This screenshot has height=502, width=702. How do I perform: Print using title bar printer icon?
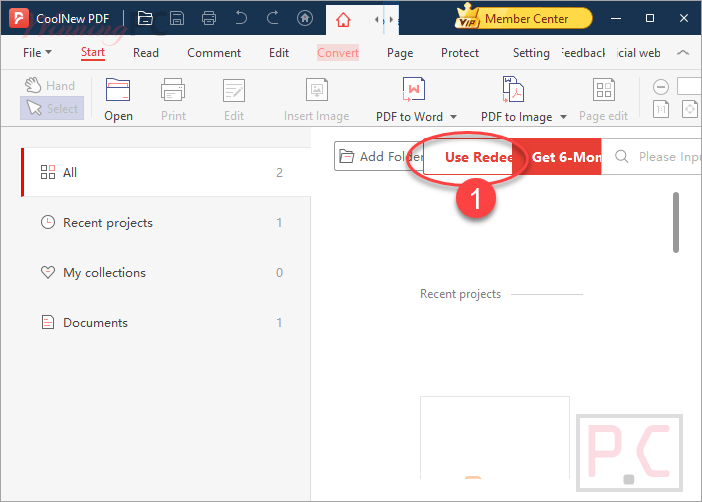click(209, 18)
